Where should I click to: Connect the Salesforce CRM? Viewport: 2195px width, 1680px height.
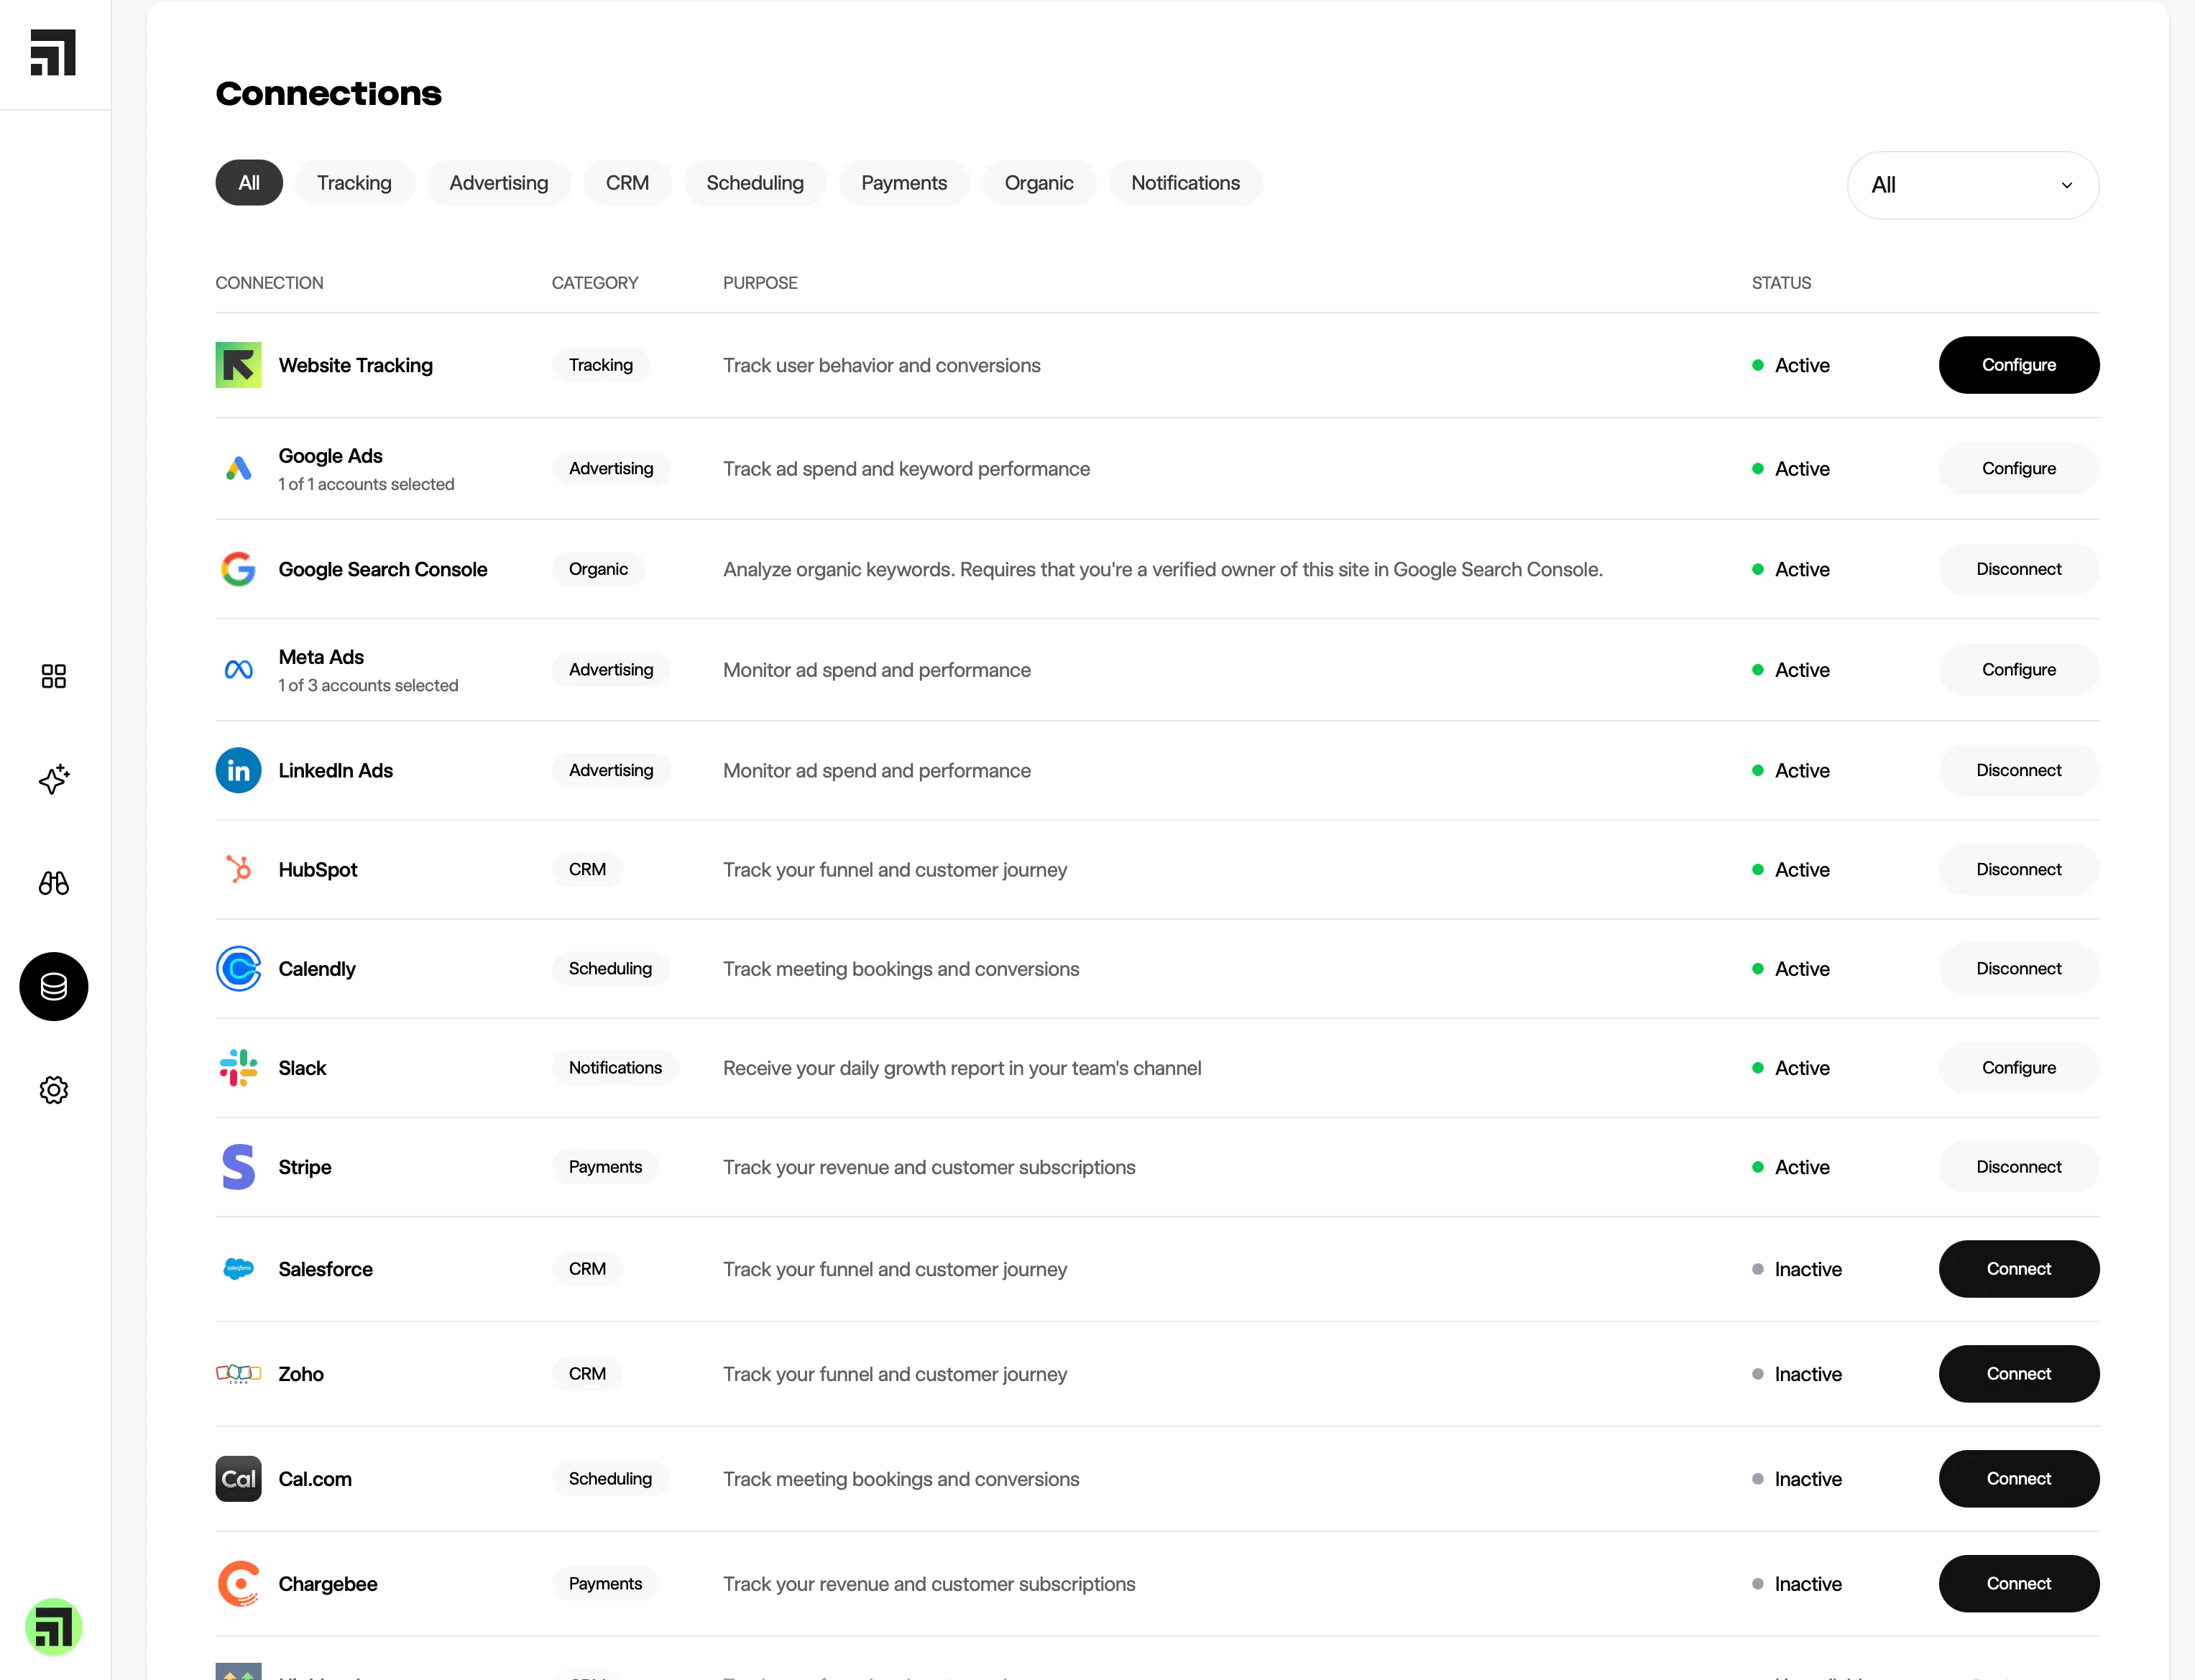[2019, 1269]
